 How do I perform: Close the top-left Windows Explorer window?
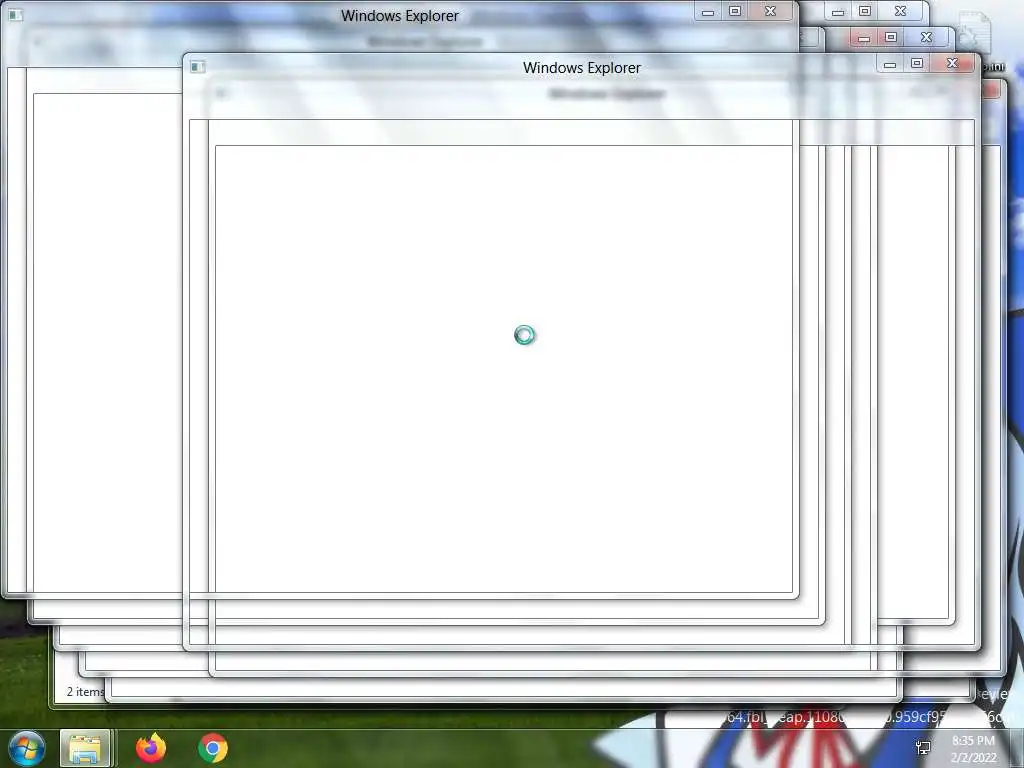[x=771, y=11]
